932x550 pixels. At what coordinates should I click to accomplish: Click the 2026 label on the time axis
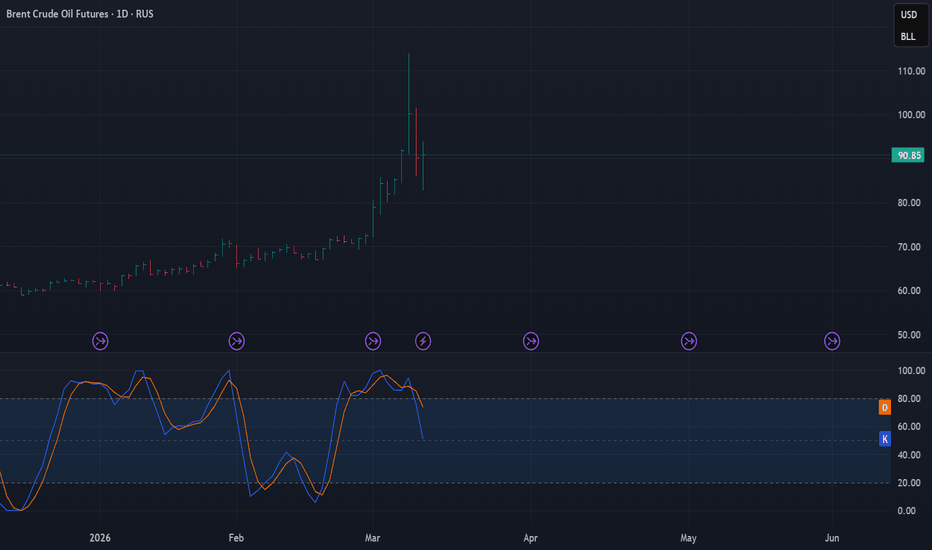point(100,538)
